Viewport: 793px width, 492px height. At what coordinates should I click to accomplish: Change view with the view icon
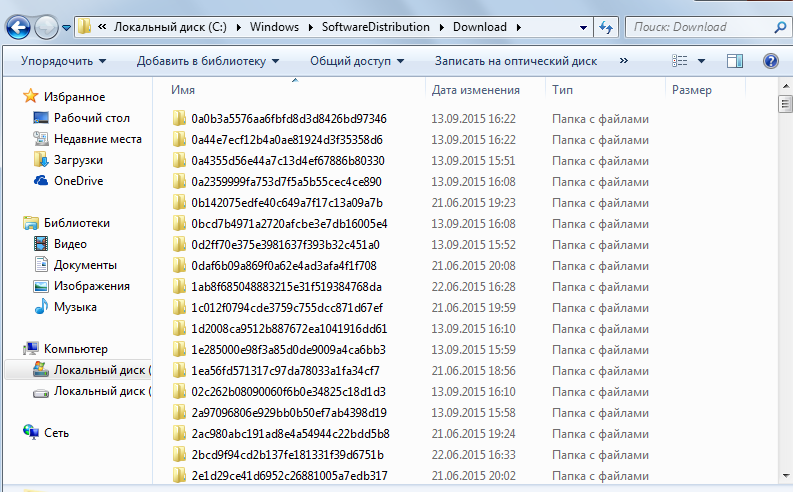tap(680, 61)
